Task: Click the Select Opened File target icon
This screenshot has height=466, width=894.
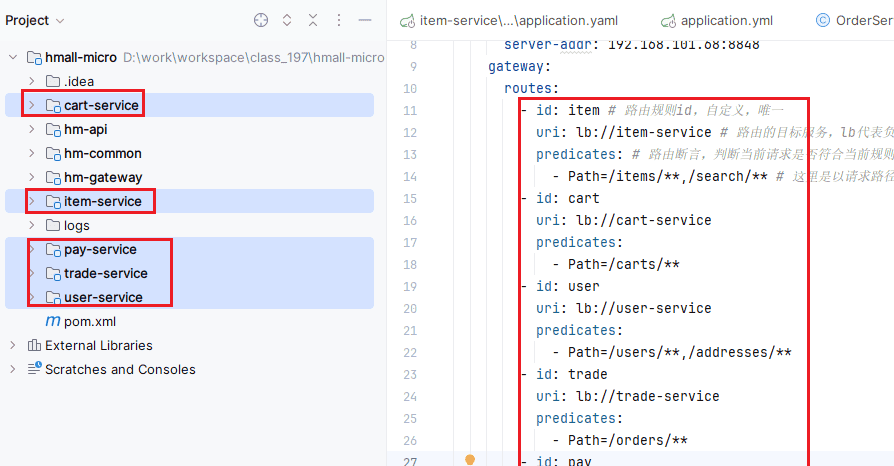Action: pos(261,20)
